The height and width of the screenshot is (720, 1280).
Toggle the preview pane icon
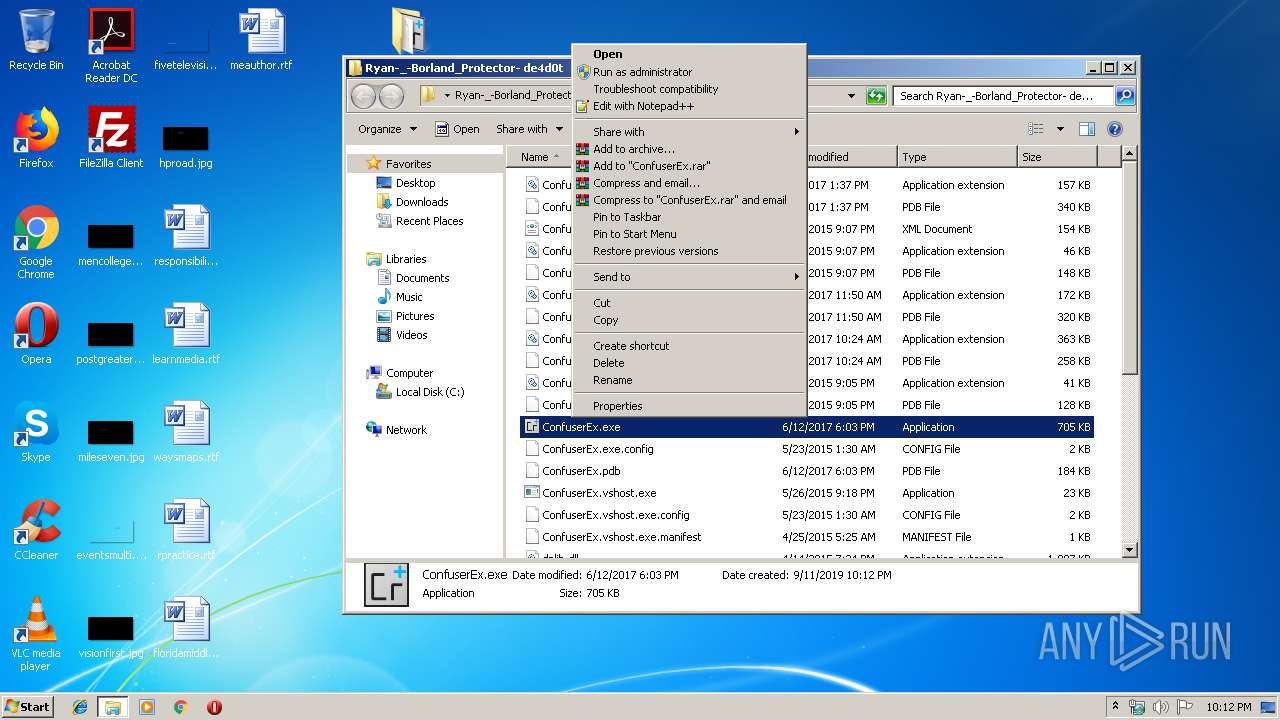pos(1087,129)
